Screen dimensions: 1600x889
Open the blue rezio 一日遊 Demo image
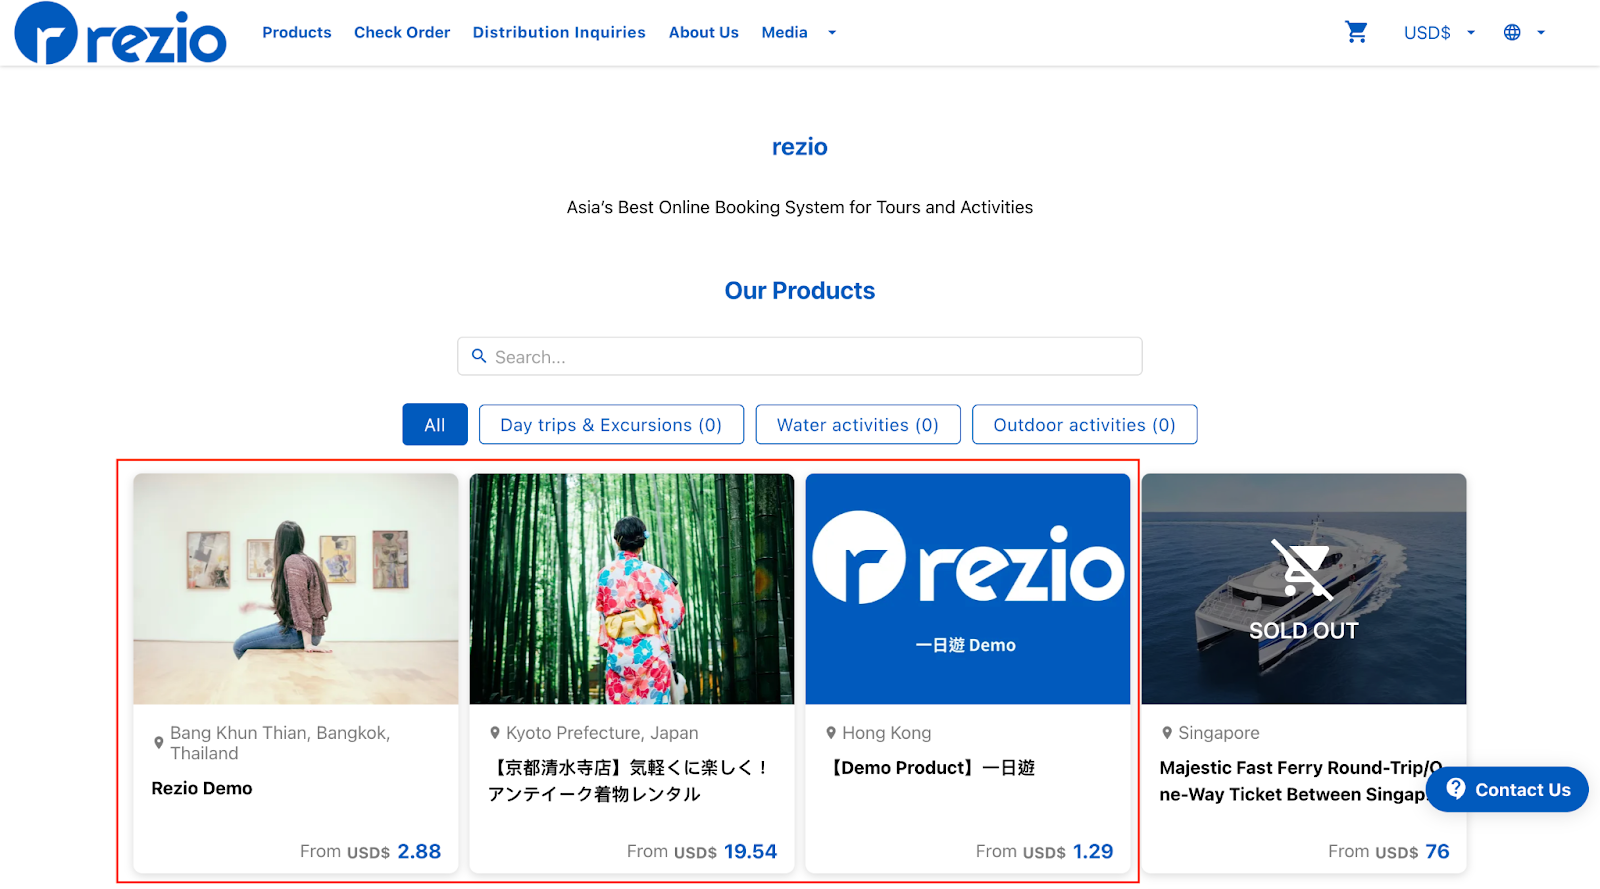pyautogui.click(x=968, y=589)
